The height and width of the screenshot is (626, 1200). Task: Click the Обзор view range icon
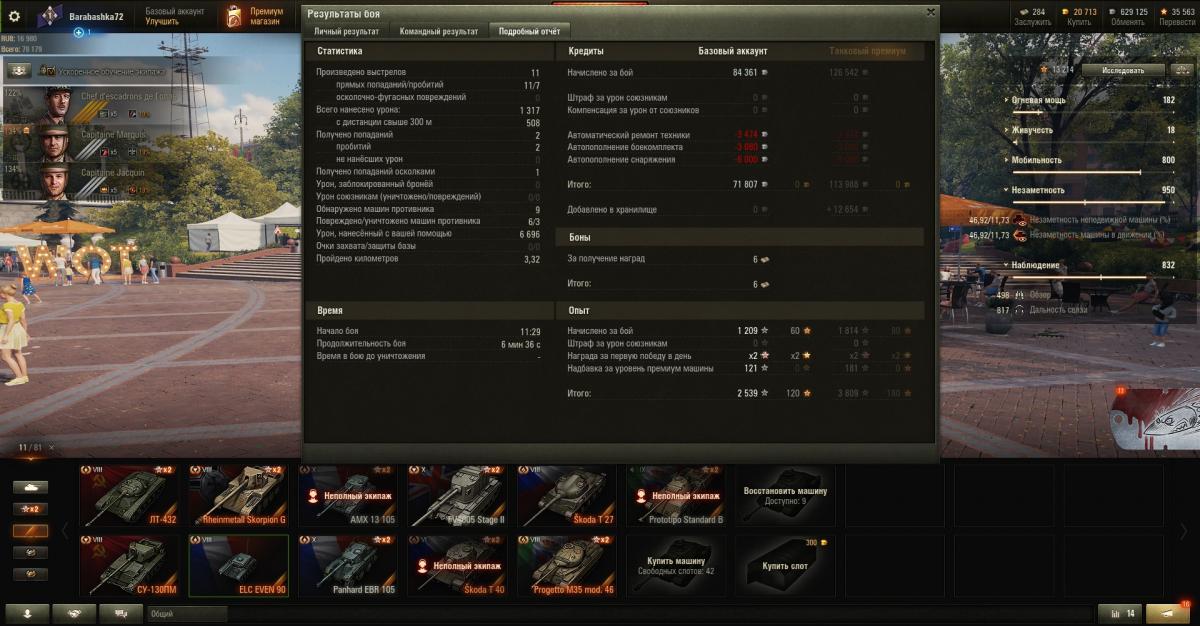coord(1019,296)
